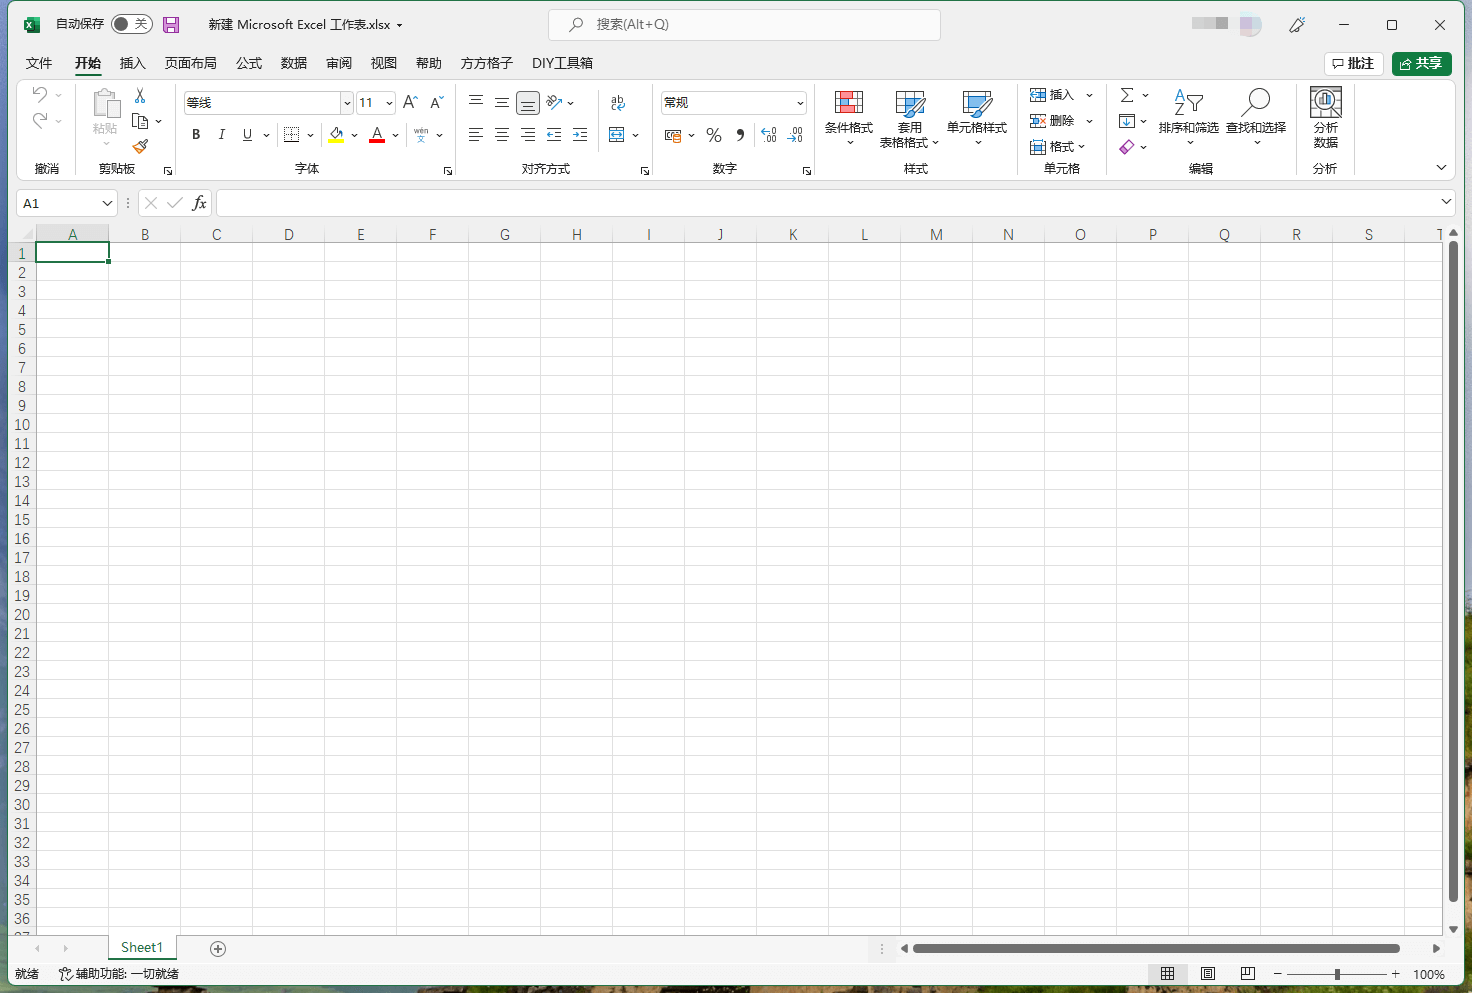This screenshot has height=993, width=1472.
Task: Apply the yellow fill color bucket
Action: point(336,135)
